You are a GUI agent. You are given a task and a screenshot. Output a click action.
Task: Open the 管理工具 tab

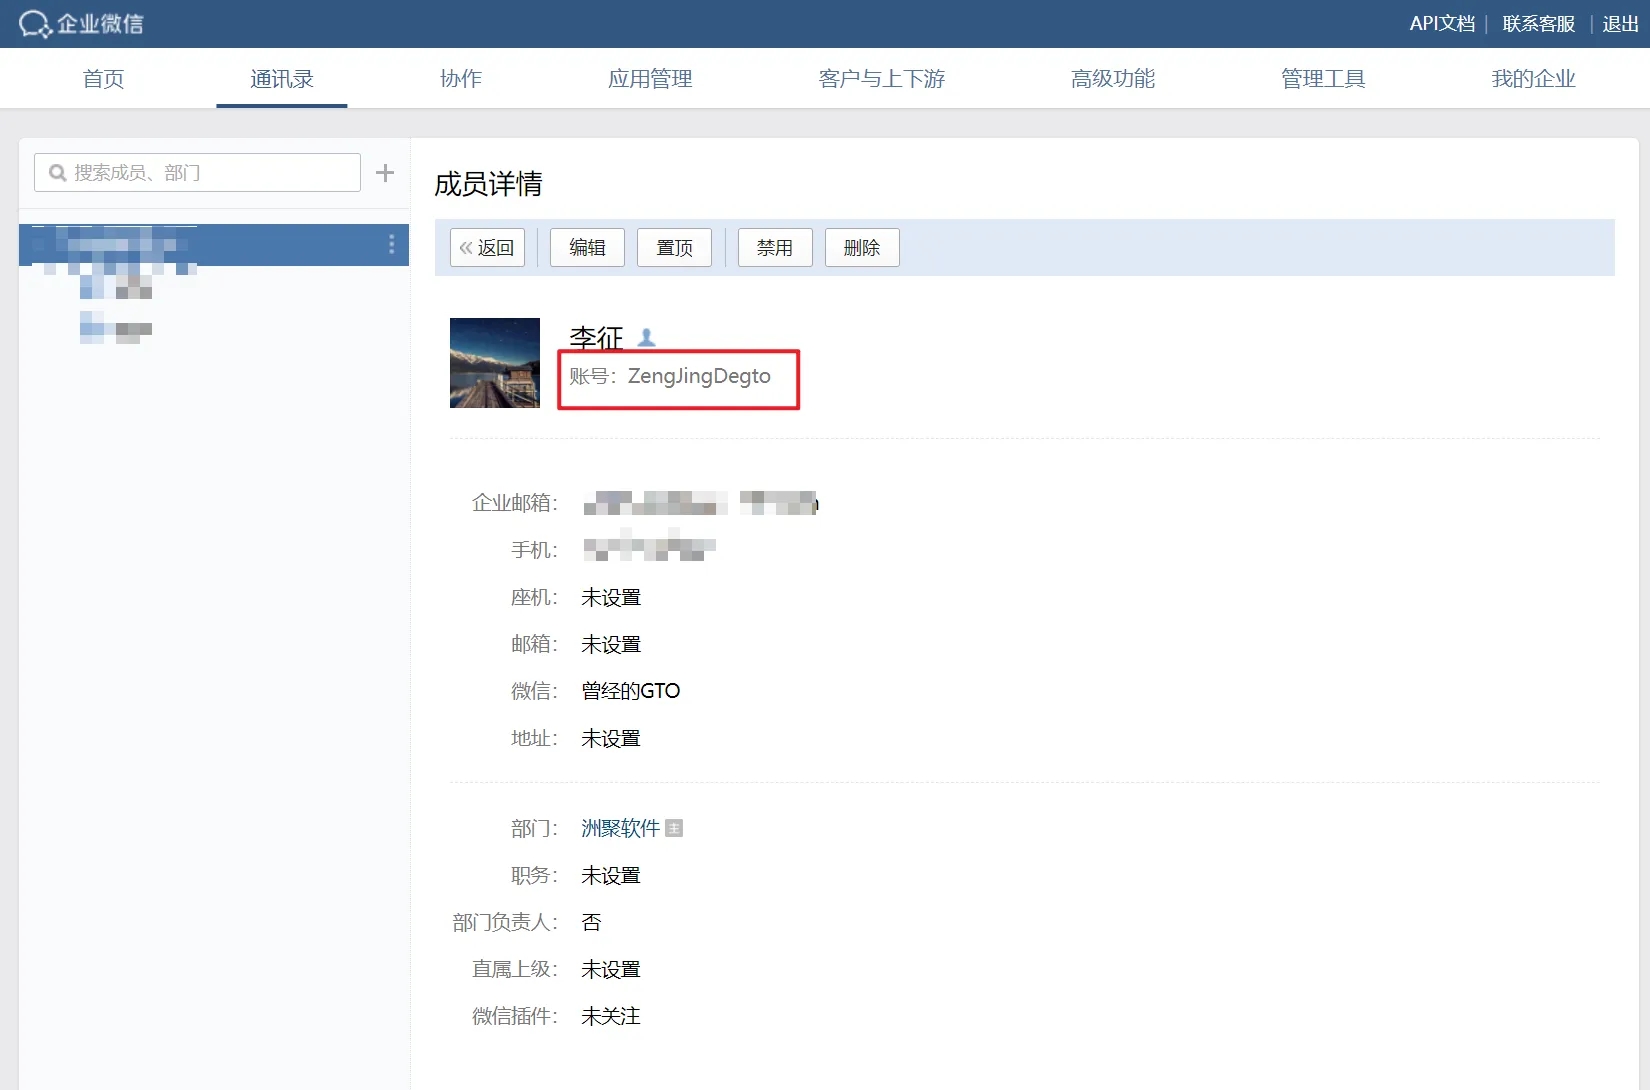tap(1323, 79)
